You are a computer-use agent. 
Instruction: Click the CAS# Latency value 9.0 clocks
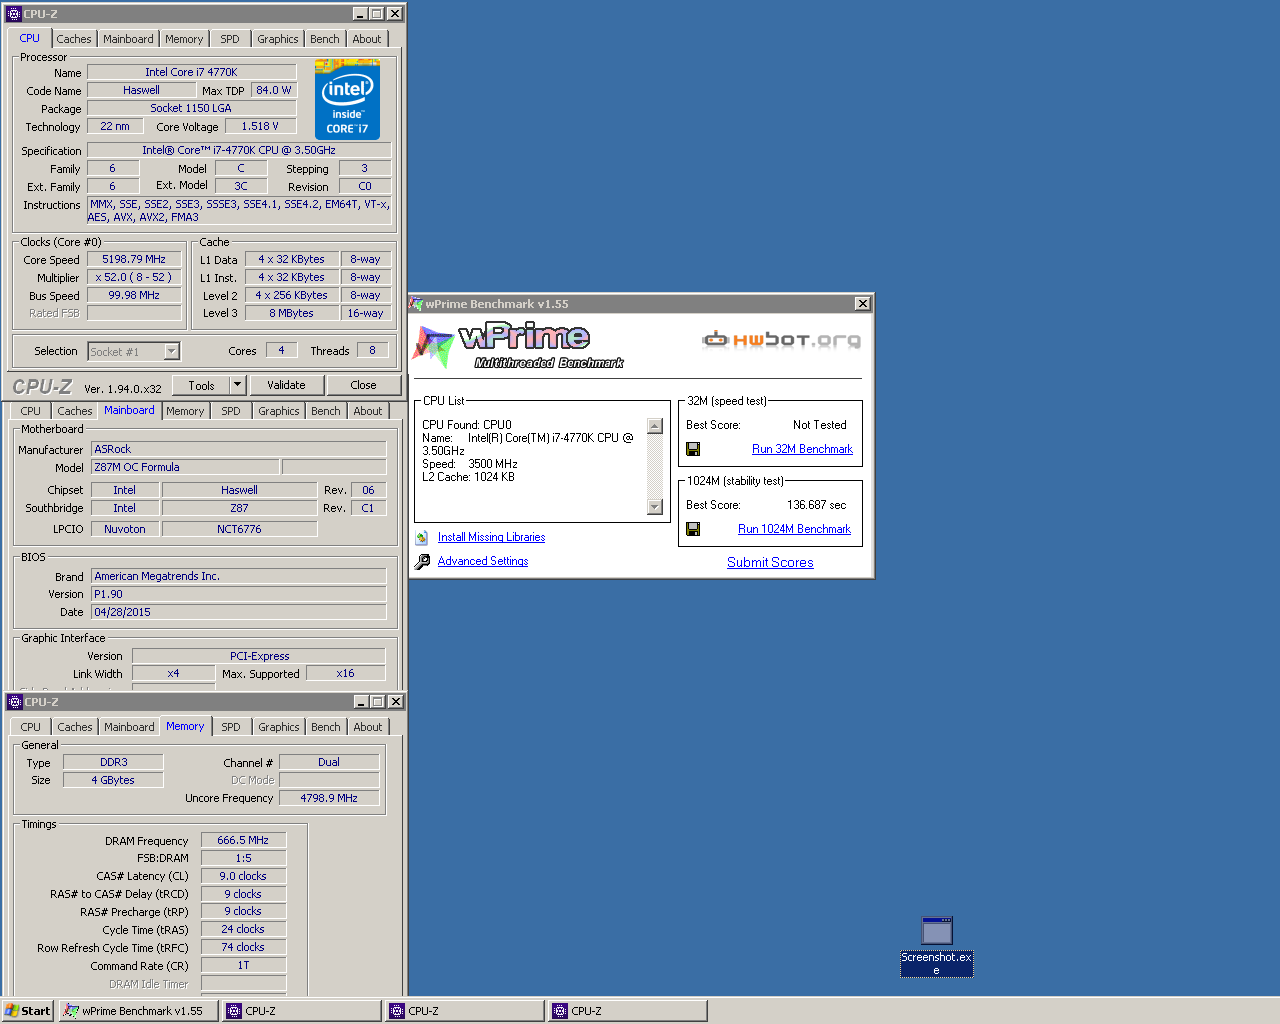243,876
